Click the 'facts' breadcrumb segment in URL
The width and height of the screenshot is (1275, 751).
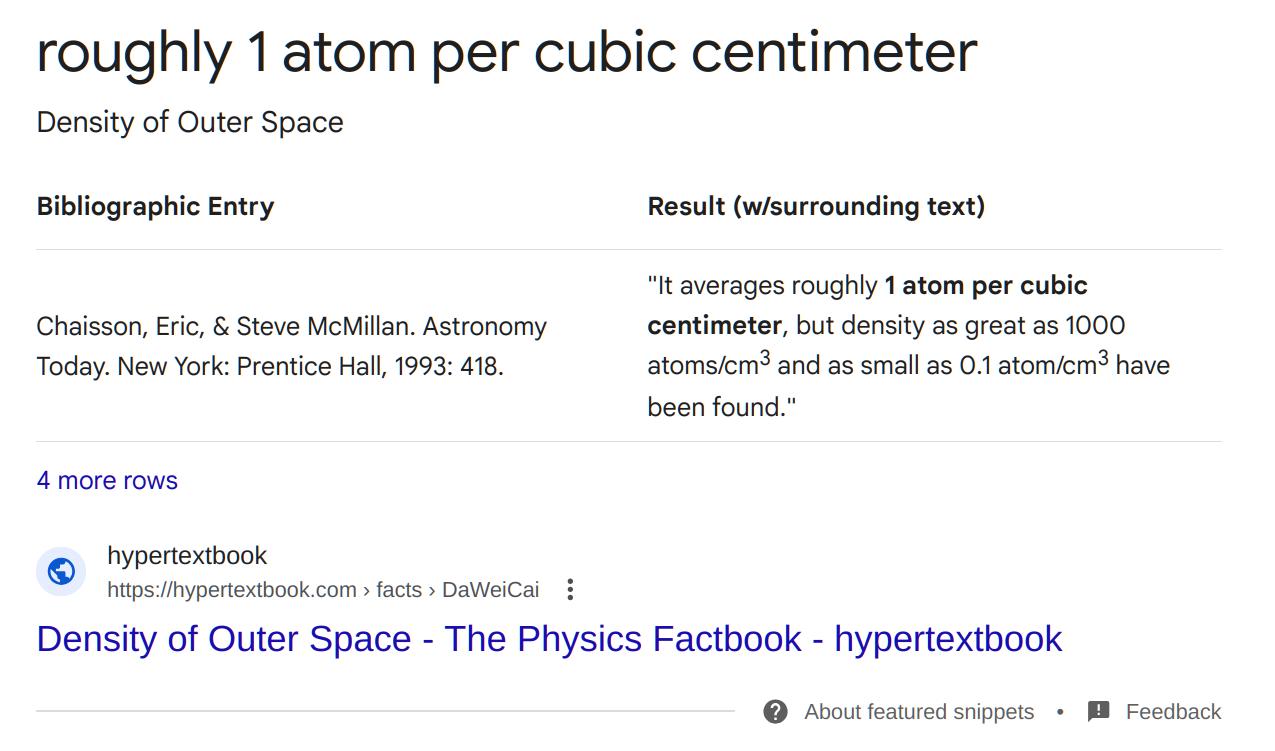click(x=398, y=590)
